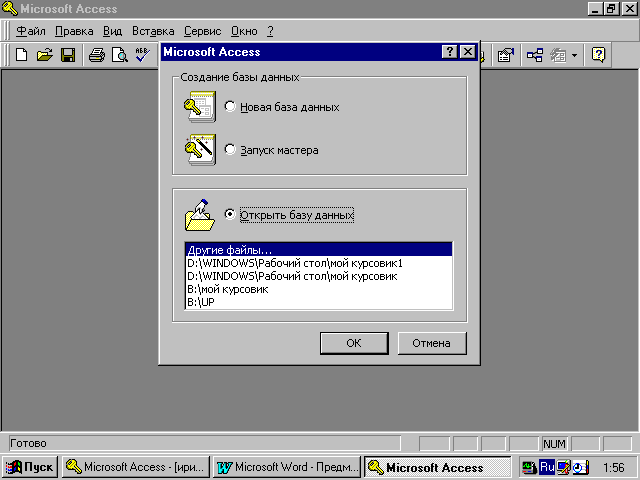
Task: Click the last tray icon before the clock
Action: [x=580, y=467]
